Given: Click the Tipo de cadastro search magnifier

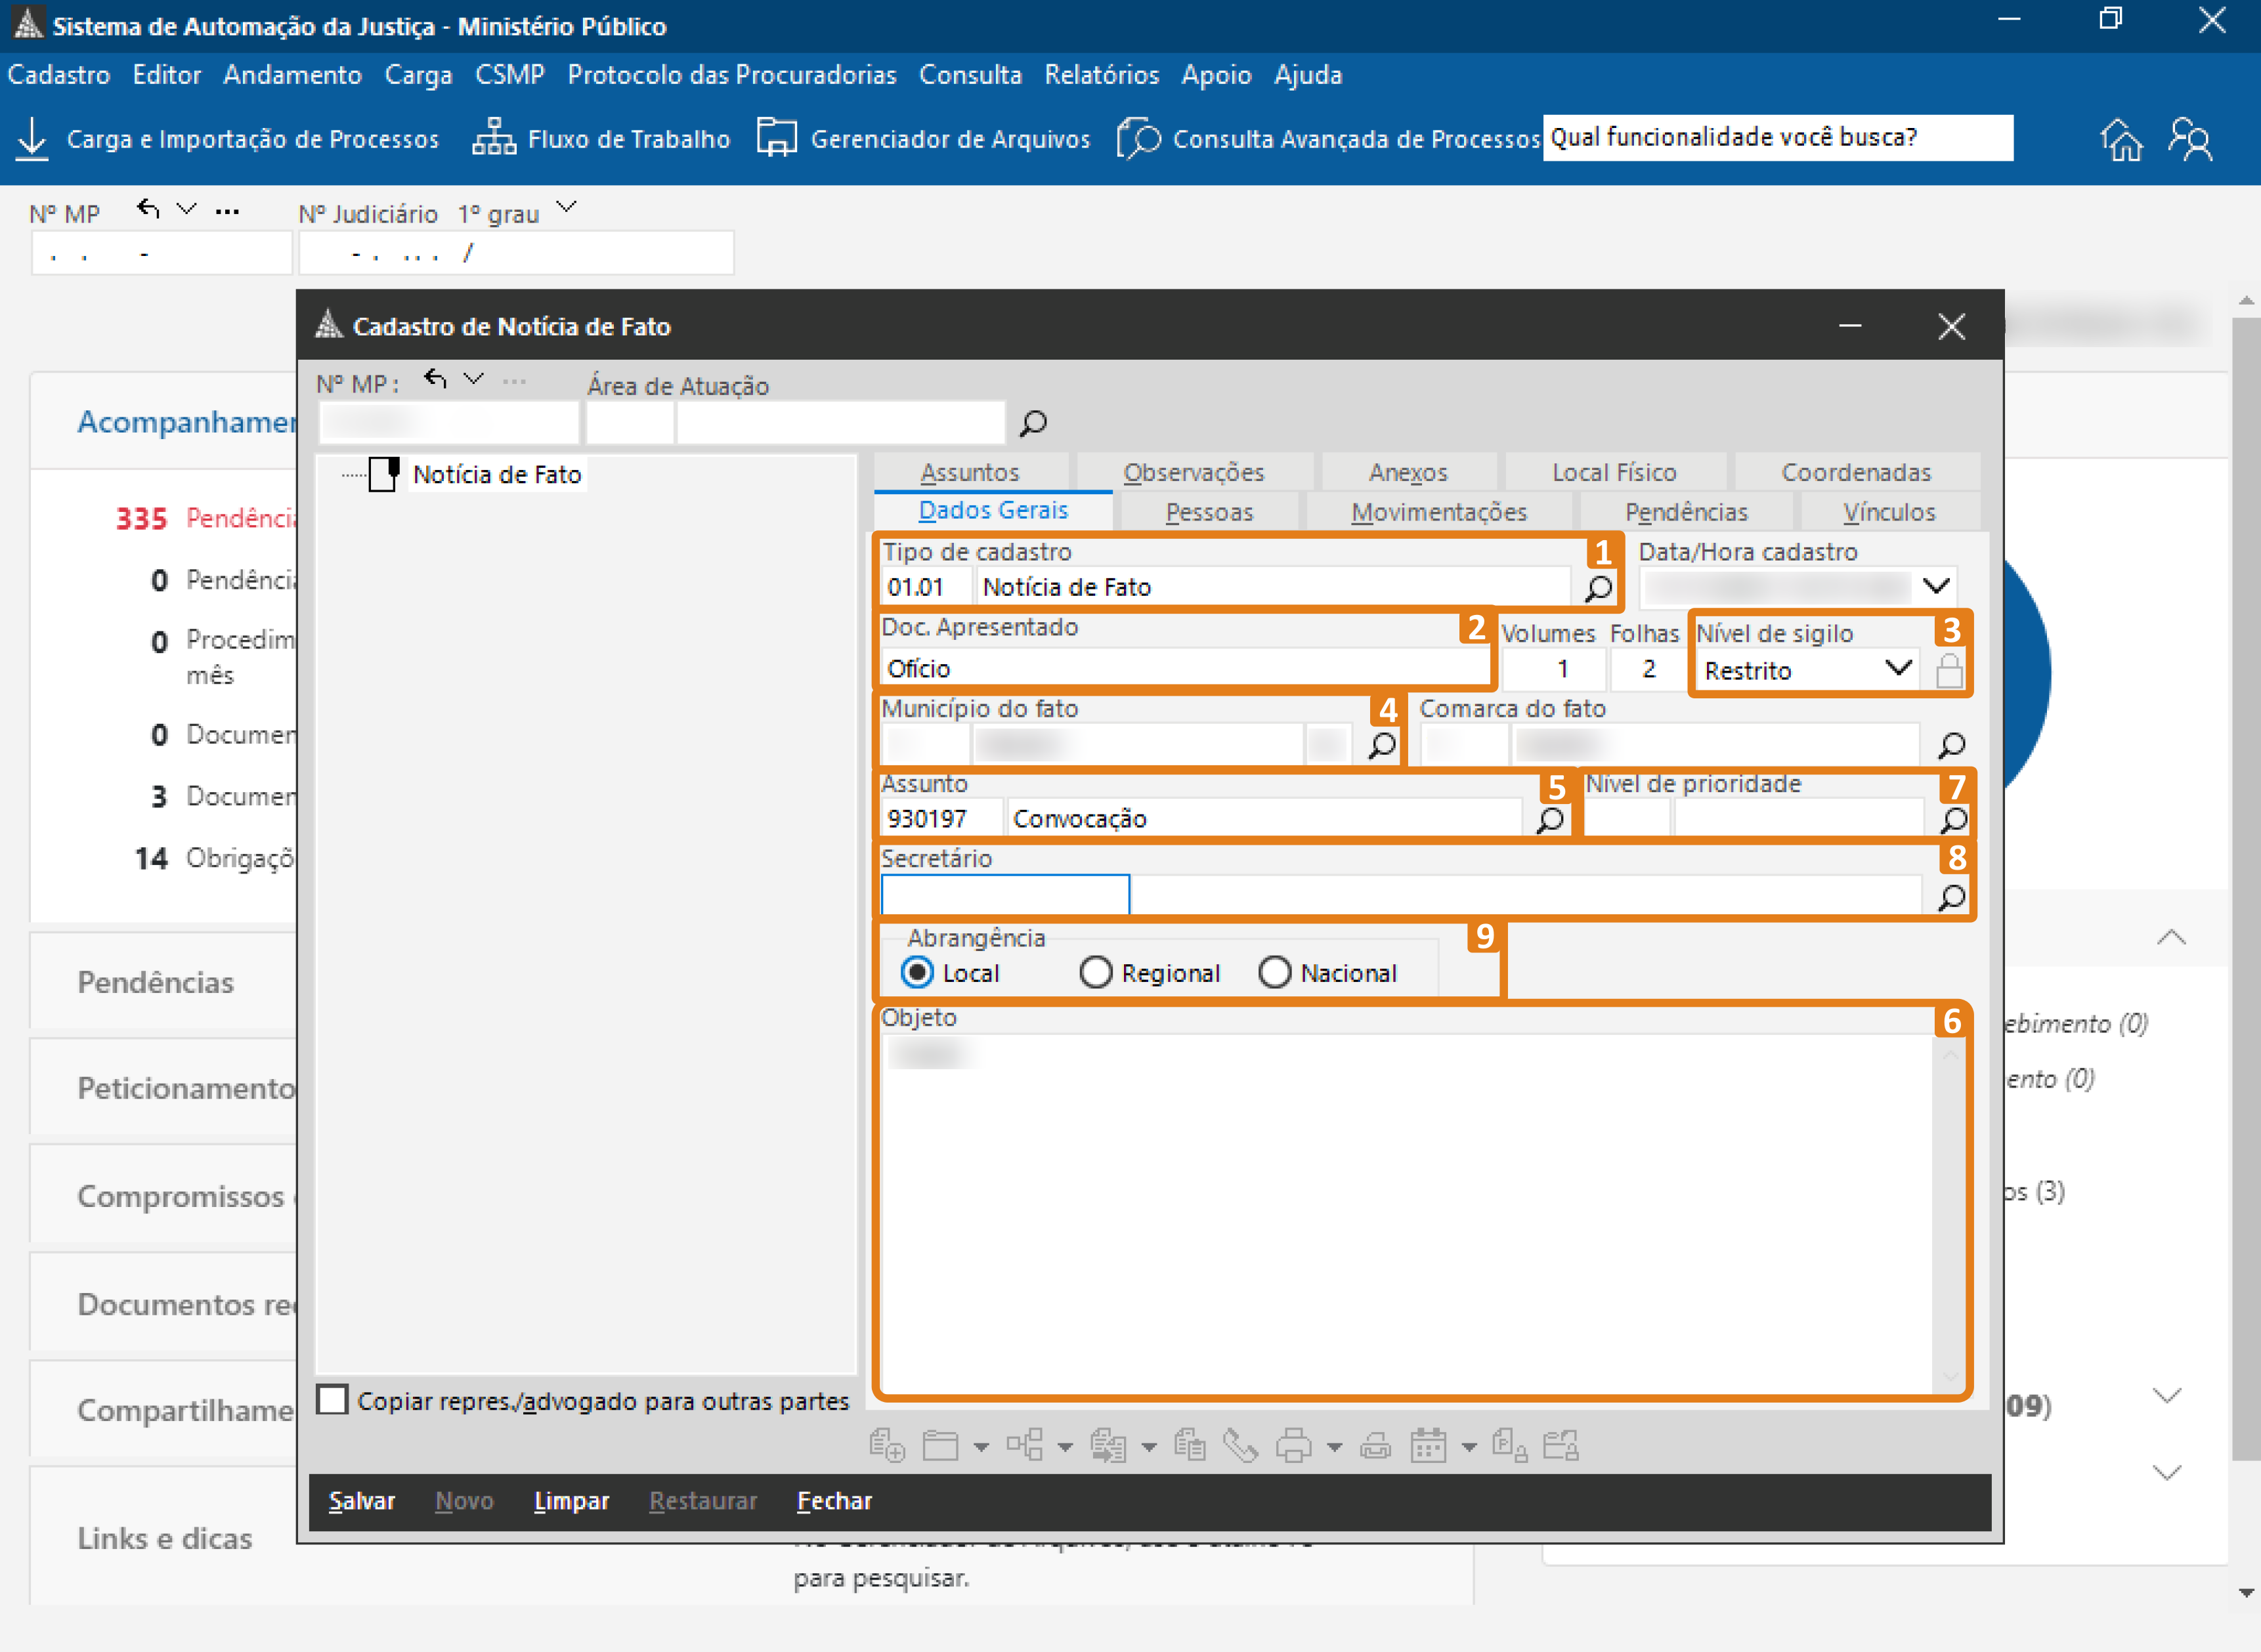Looking at the screenshot, I should (x=1598, y=588).
